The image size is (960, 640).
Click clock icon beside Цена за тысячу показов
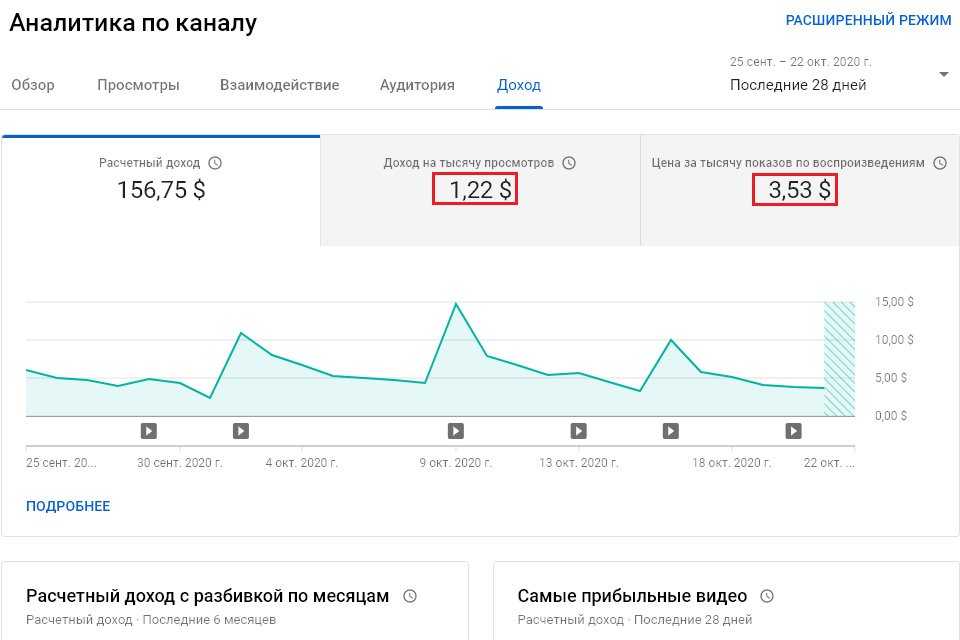point(940,163)
